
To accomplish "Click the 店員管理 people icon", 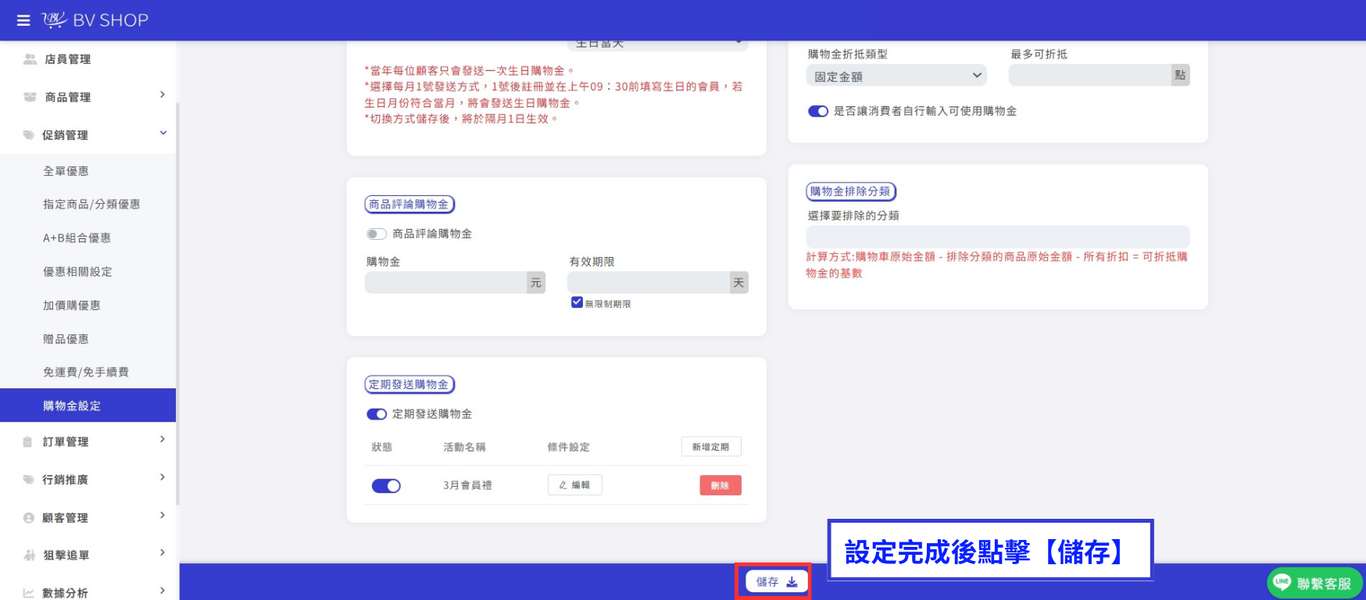I will pos(29,60).
